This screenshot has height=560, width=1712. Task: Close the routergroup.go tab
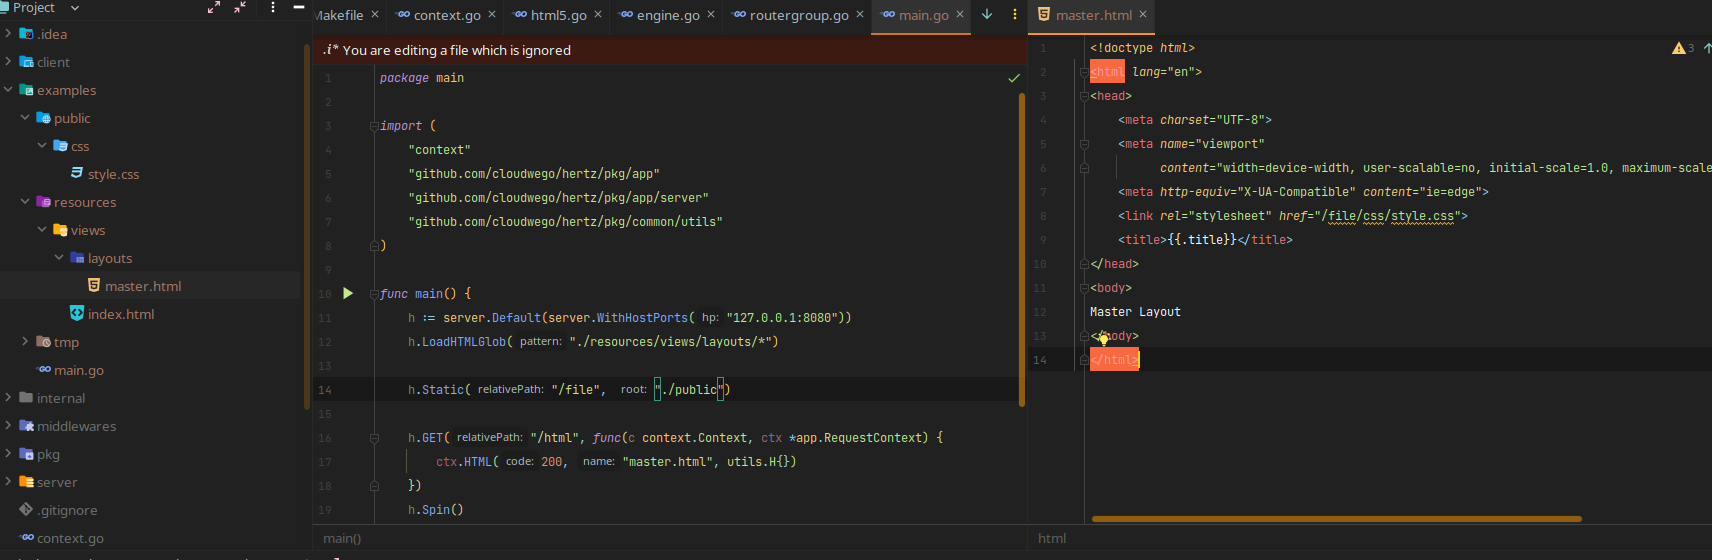click(x=860, y=14)
